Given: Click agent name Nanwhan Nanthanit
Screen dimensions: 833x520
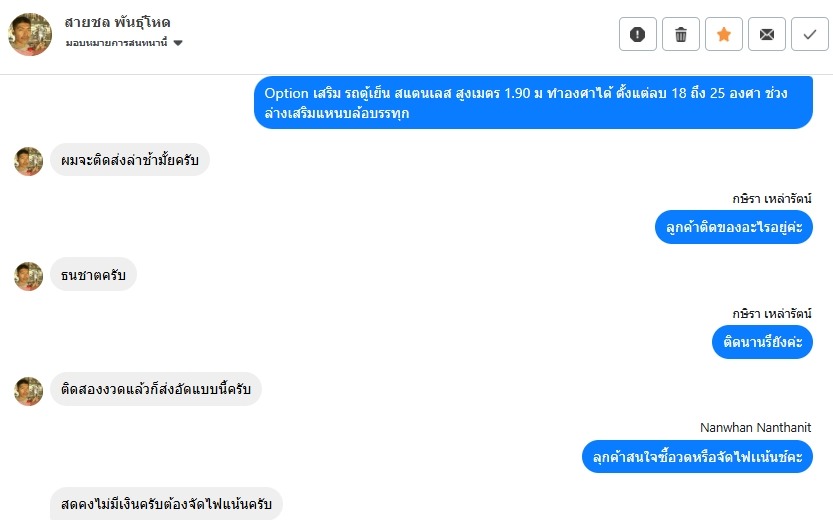Looking at the screenshot, I should 755,428.
